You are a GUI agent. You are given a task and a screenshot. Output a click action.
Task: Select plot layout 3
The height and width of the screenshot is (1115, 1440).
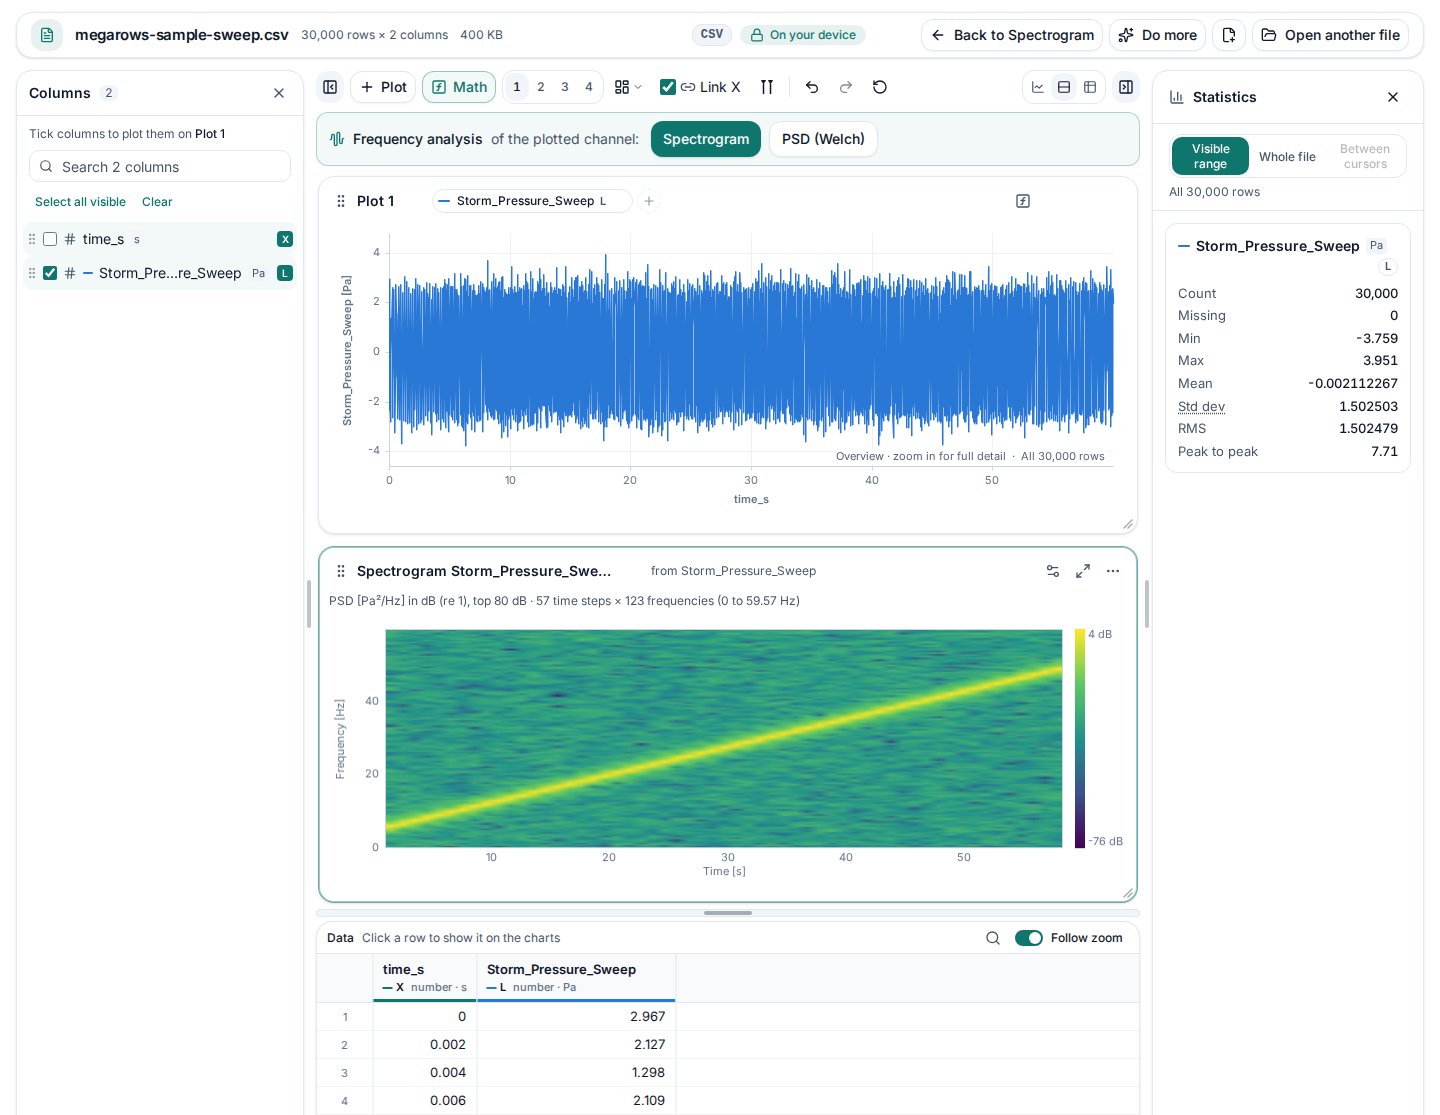(565, 87)
